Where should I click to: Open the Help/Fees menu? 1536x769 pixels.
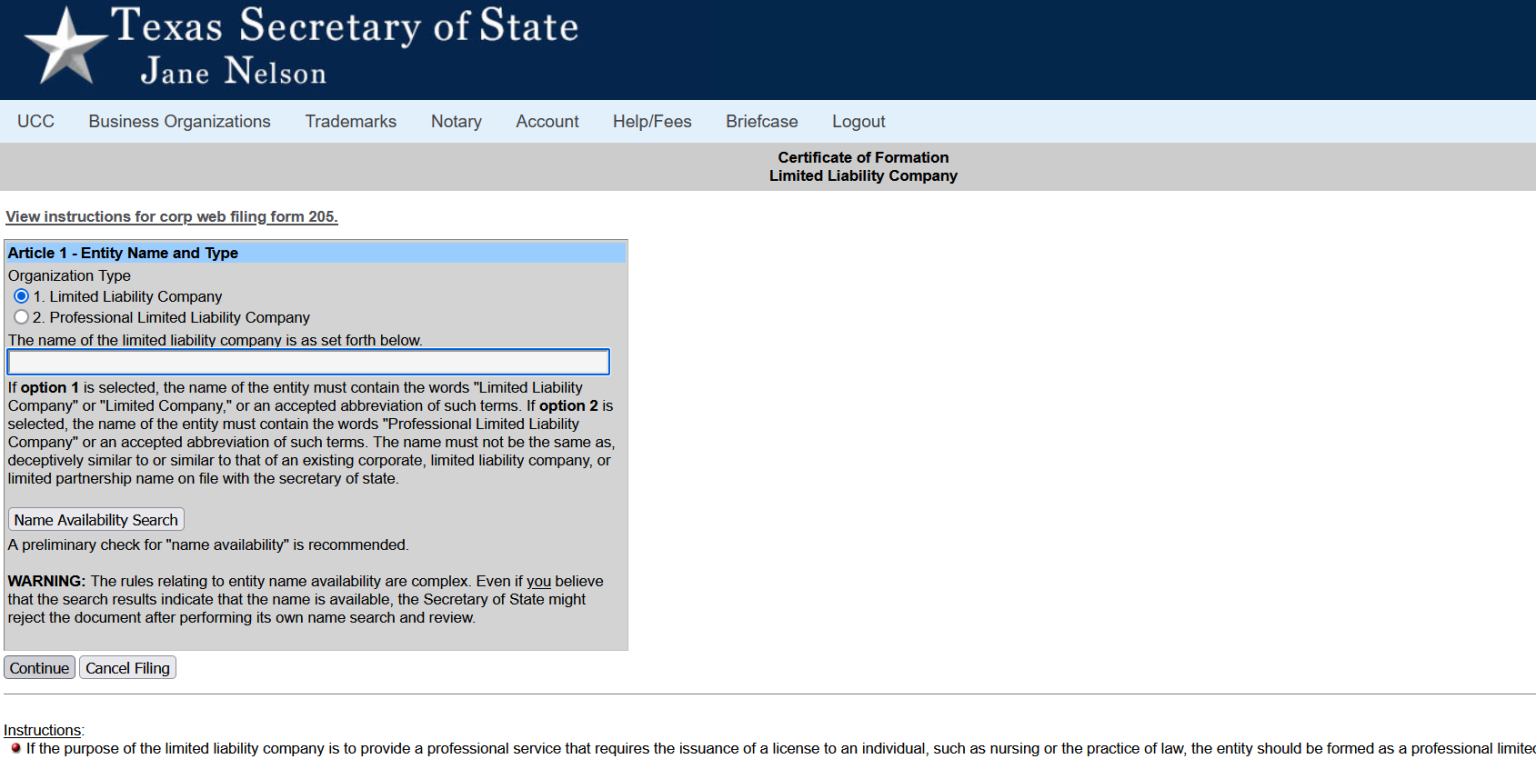point(652,121)
